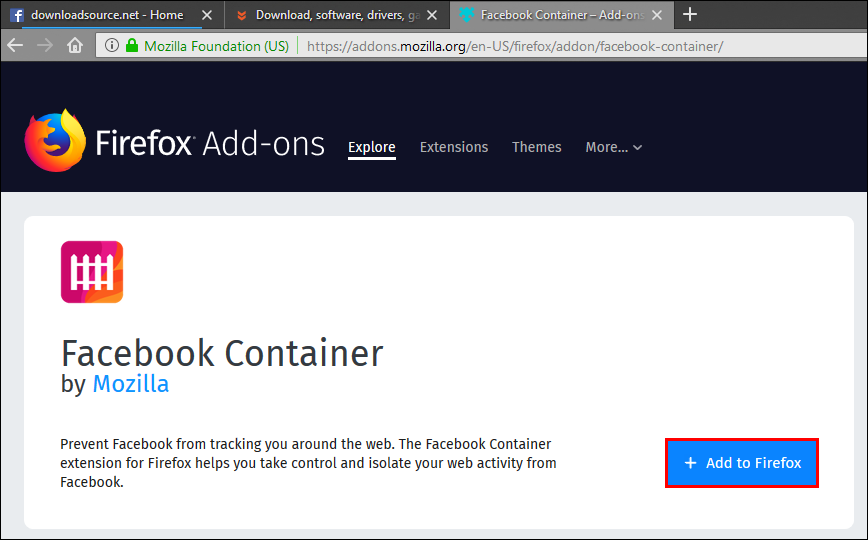Close the Facebook Container tab
The image size is (868, 540).
[657, 15]
